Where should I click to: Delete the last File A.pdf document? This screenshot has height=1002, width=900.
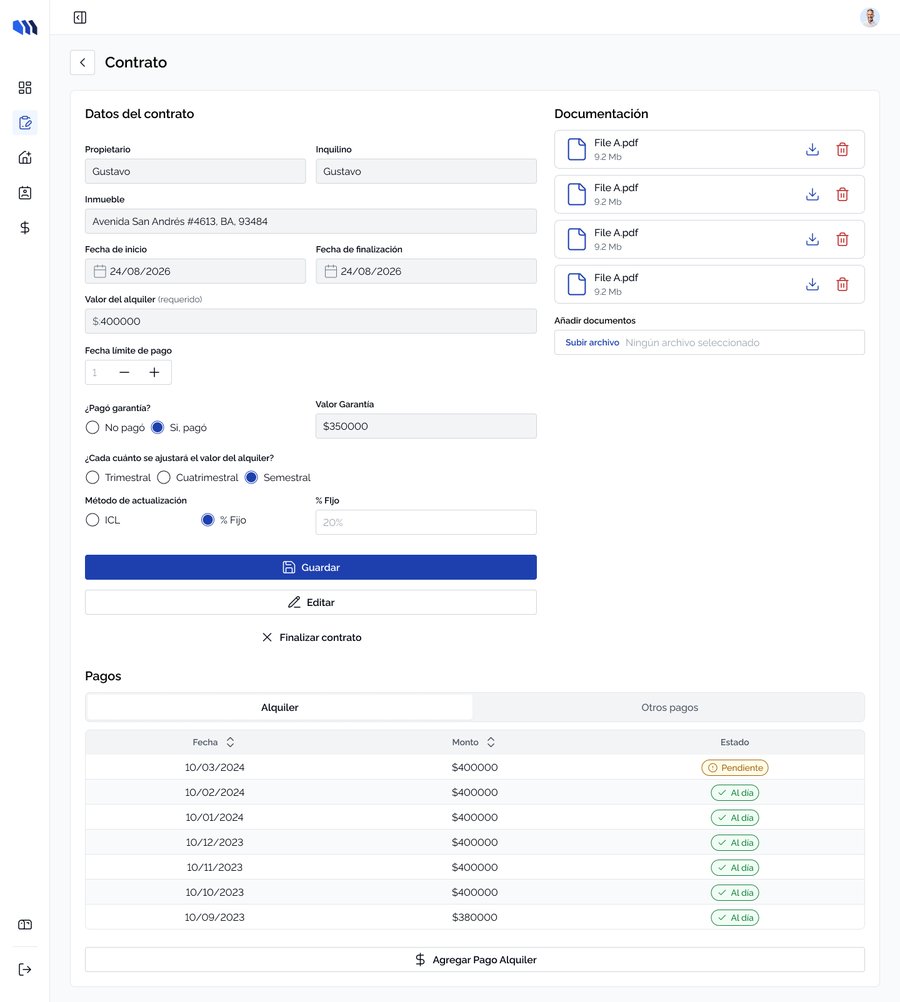[842, 284]
